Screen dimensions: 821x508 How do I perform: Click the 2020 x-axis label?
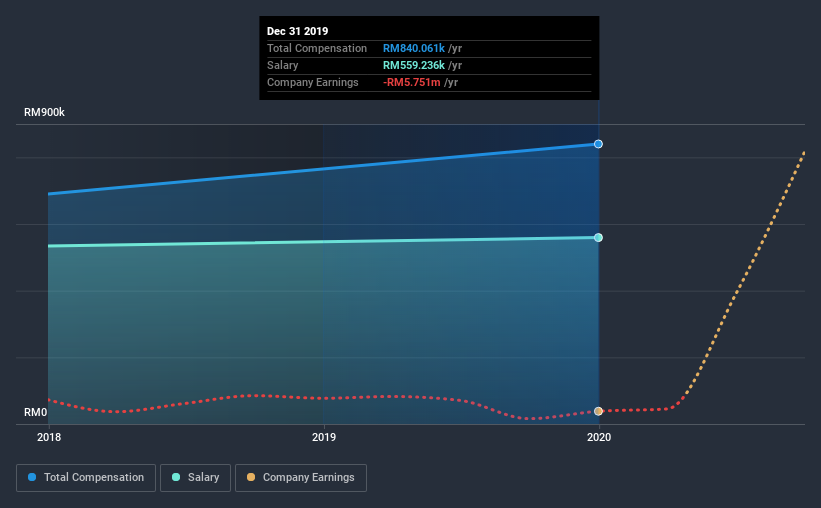point(598,437)
